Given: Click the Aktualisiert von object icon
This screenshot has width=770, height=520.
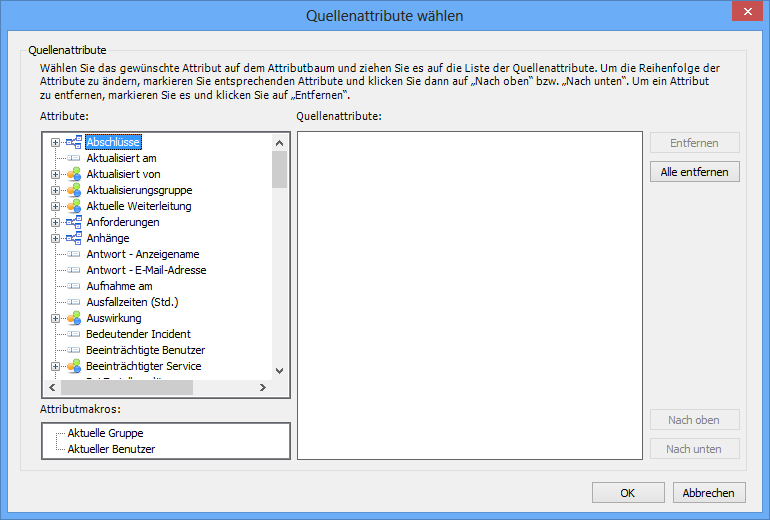Looking at the screenshot, I should pos(73,174).
